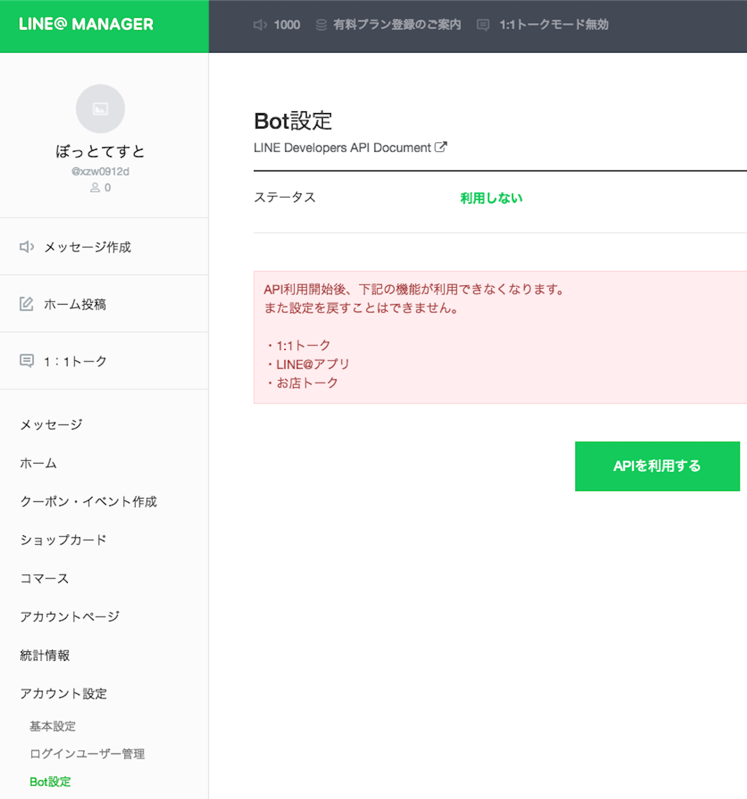Click the friends count person icon
The image size is (747, 799).
click(95, 188)
